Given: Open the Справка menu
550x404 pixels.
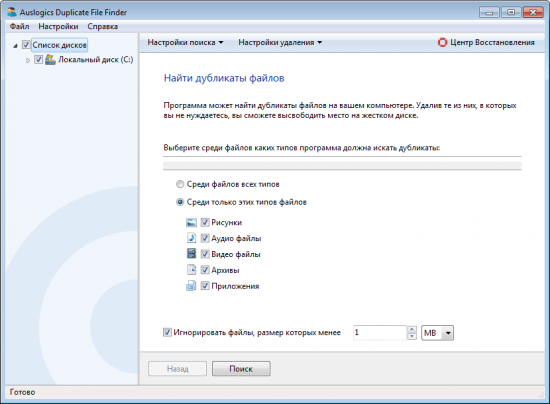Looking at the screenshot, I should [102, 26].
